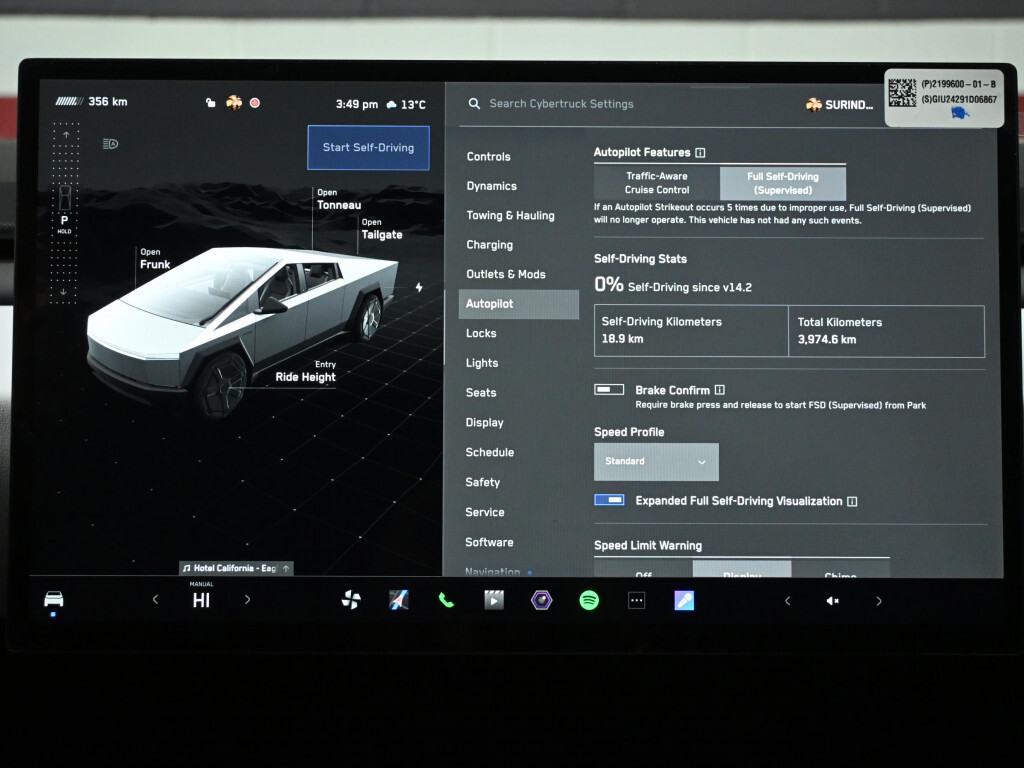
Task: Go to the Software settings section
Action: [x=489, y=542]
